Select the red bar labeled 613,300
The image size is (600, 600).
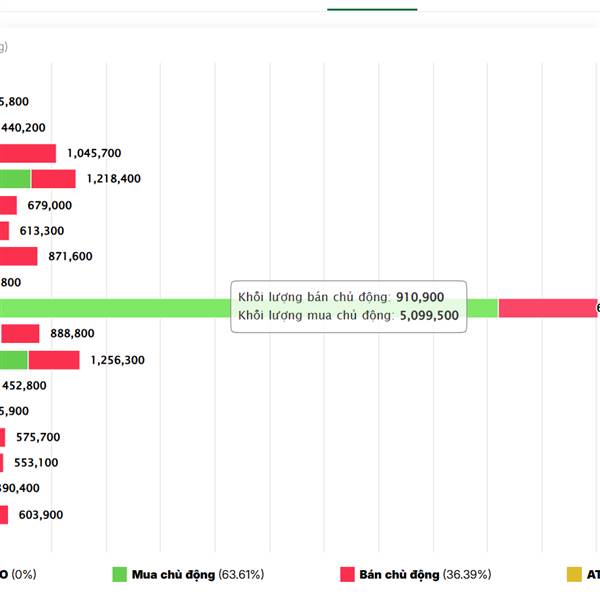coord(5,231)
